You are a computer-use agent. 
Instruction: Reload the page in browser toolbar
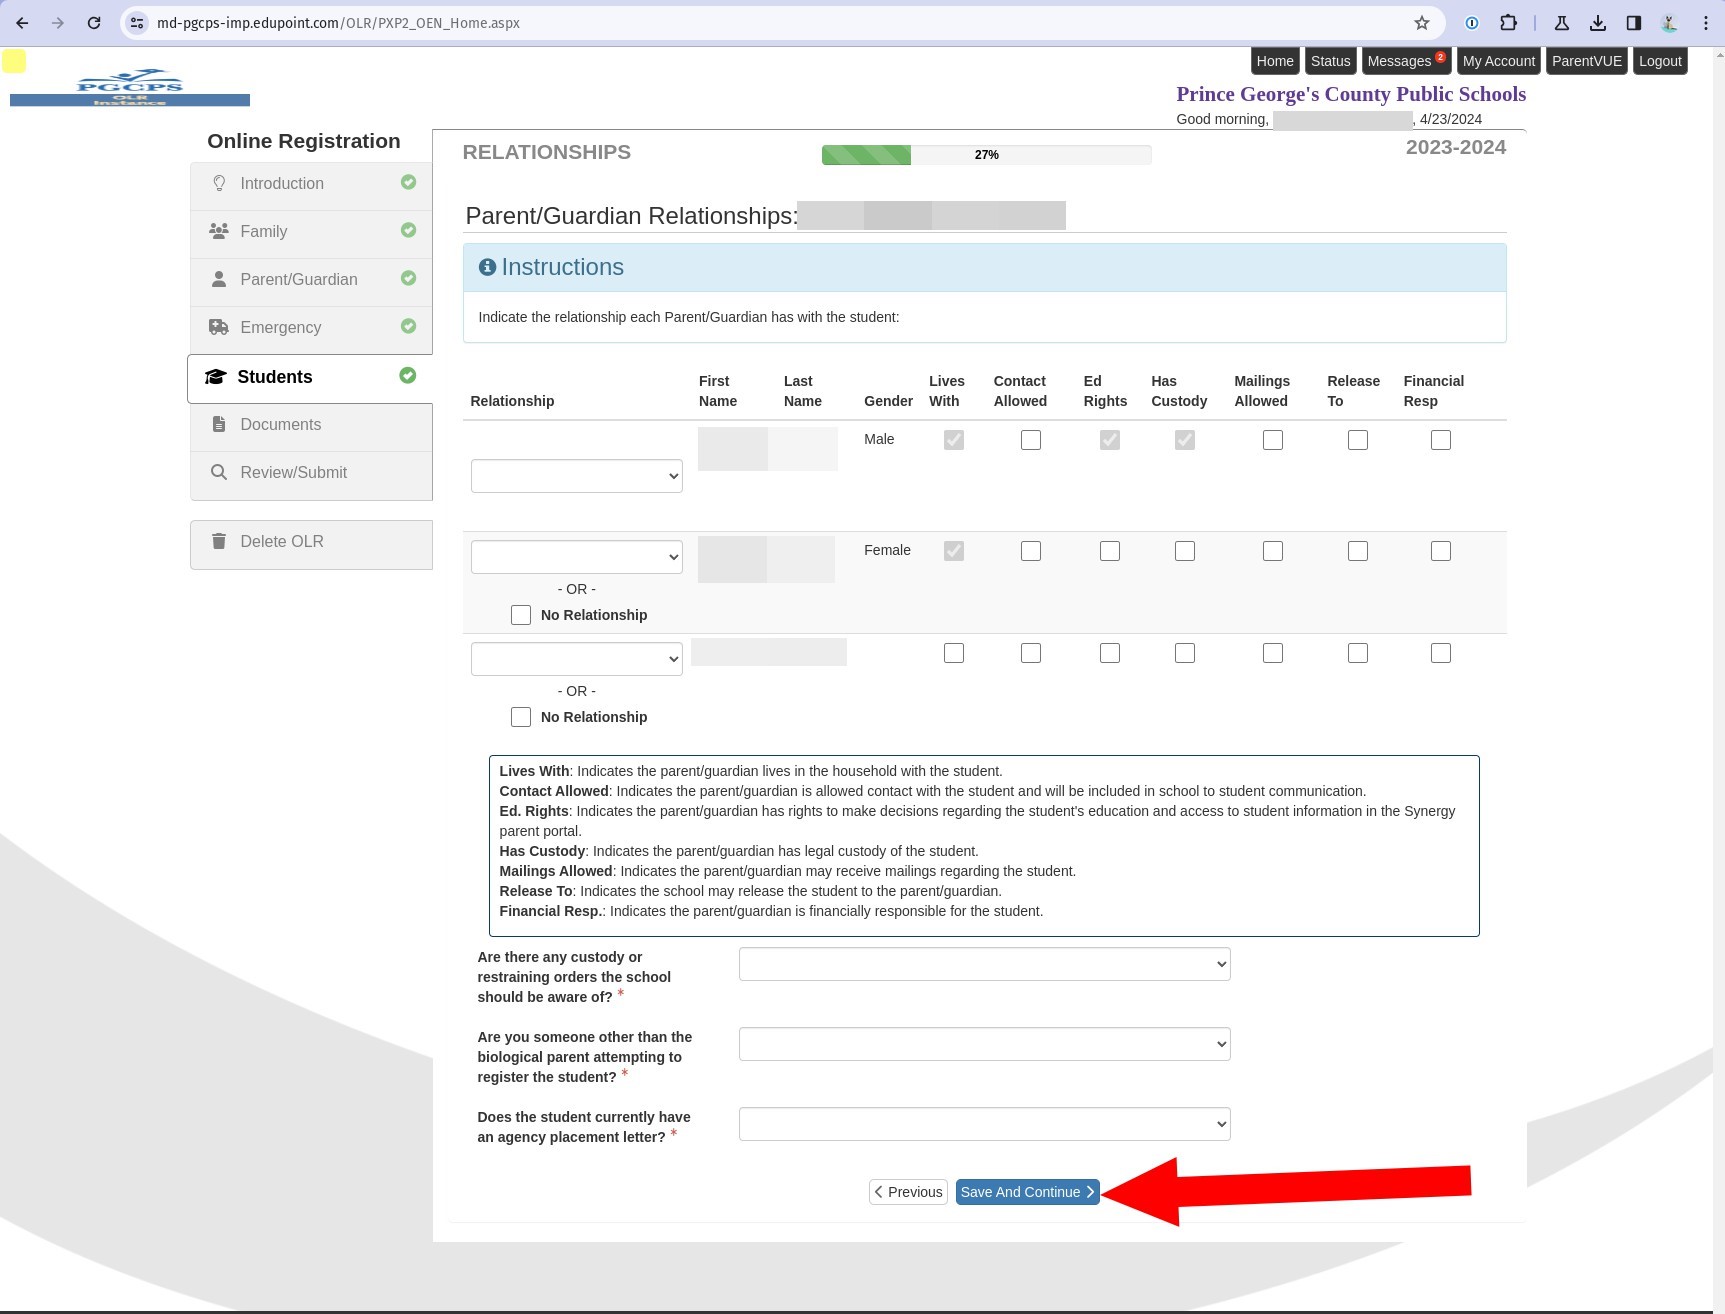[94, 23]
